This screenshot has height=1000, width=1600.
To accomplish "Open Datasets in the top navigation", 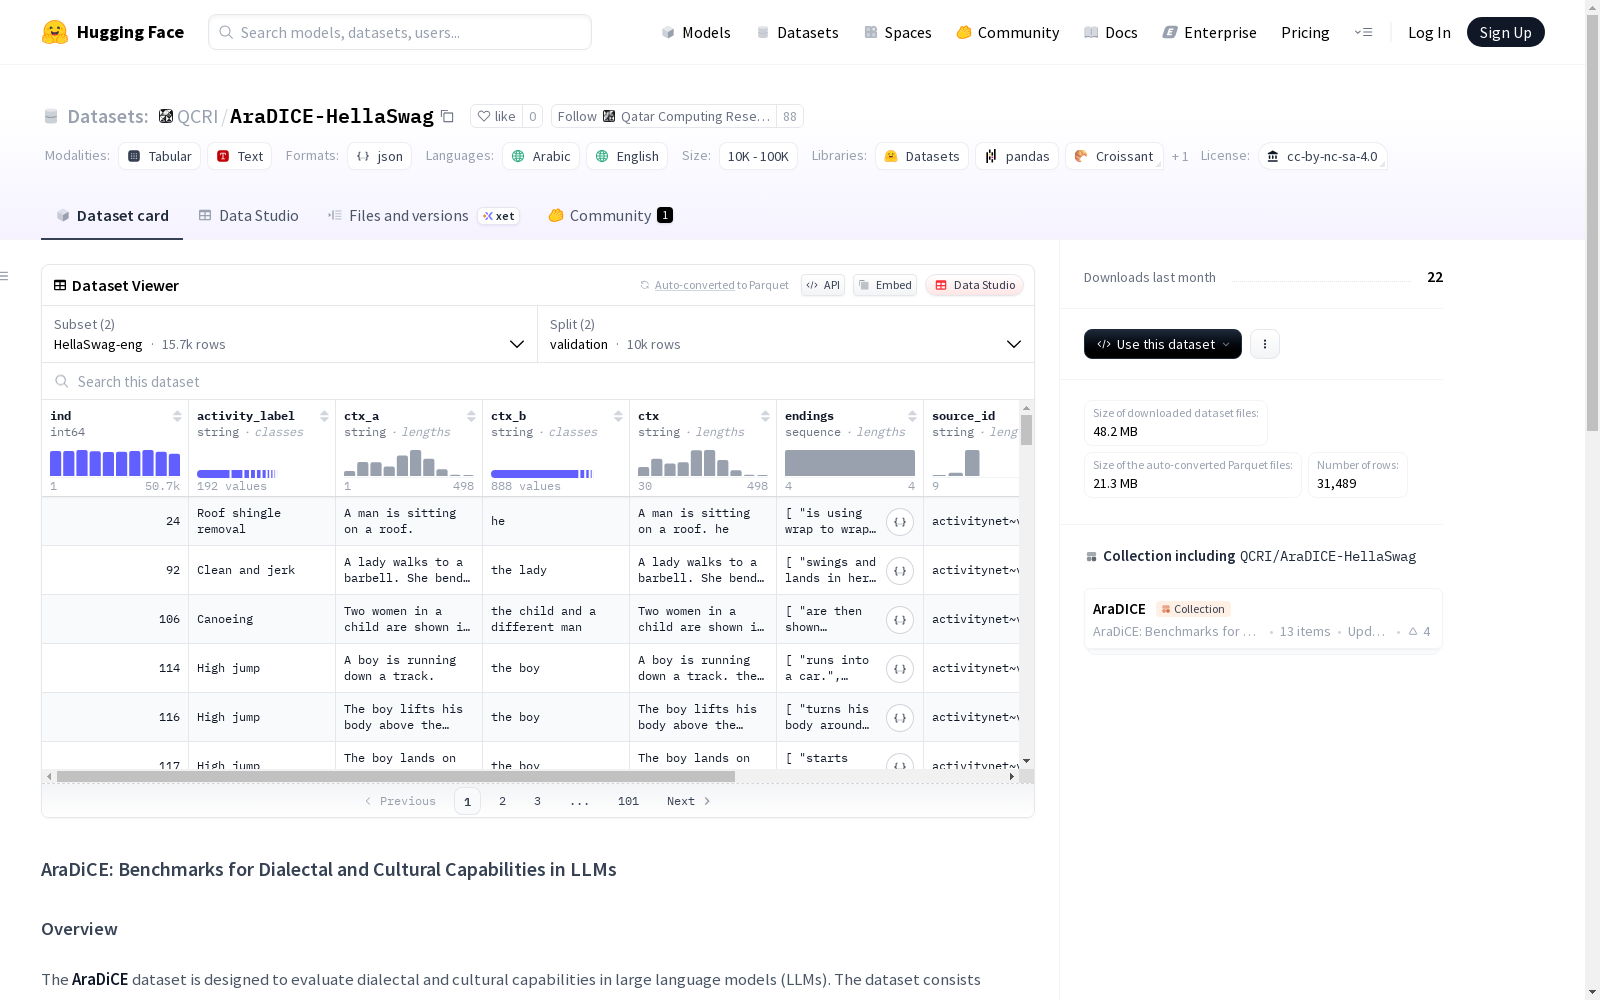I will pyautogui.click(x=797, y=32).
